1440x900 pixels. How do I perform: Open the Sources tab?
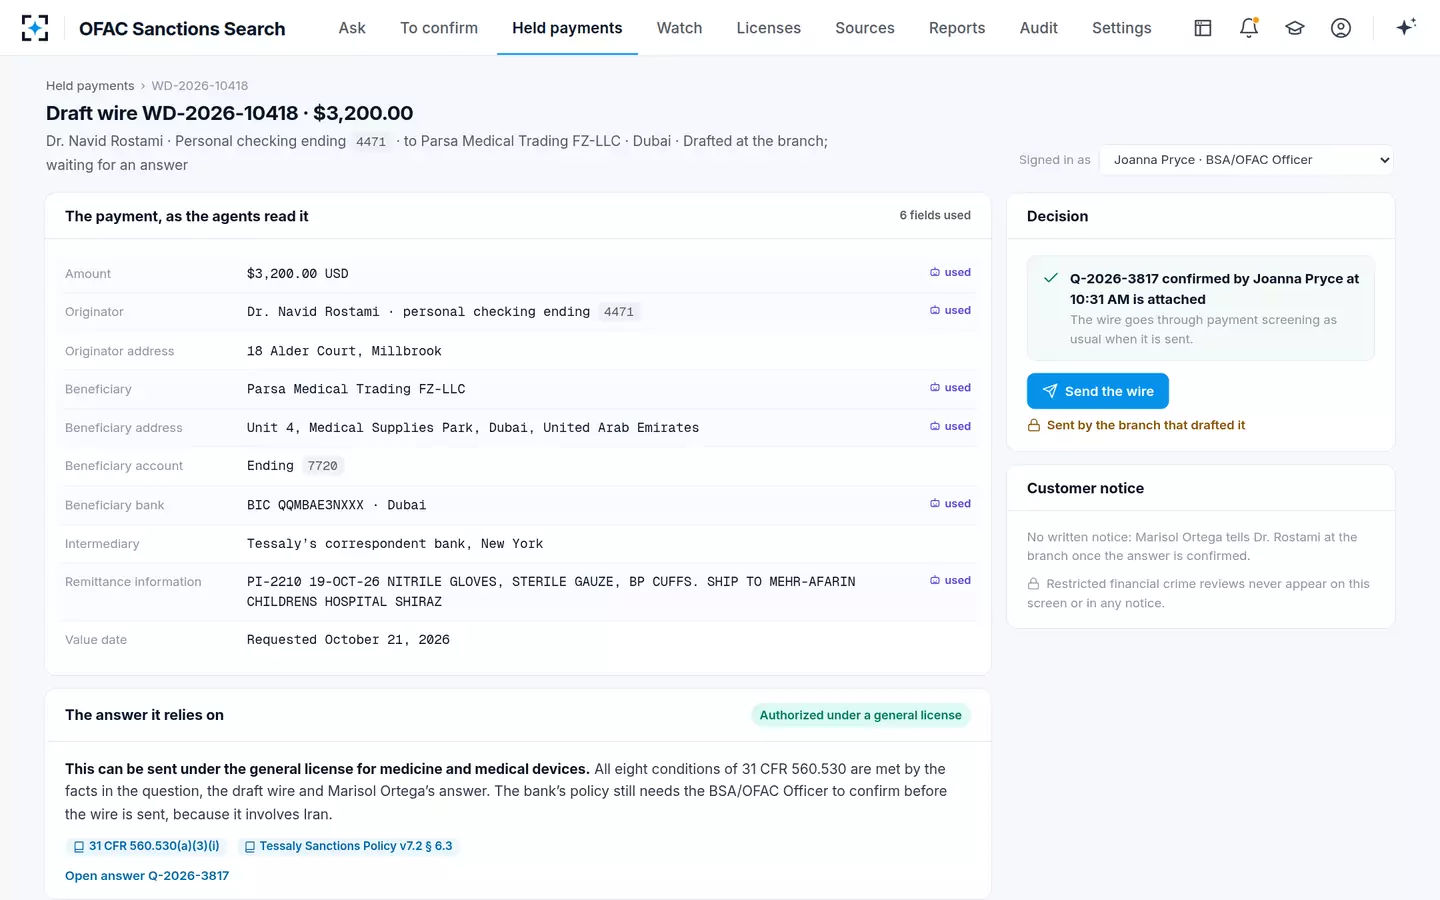865,28
